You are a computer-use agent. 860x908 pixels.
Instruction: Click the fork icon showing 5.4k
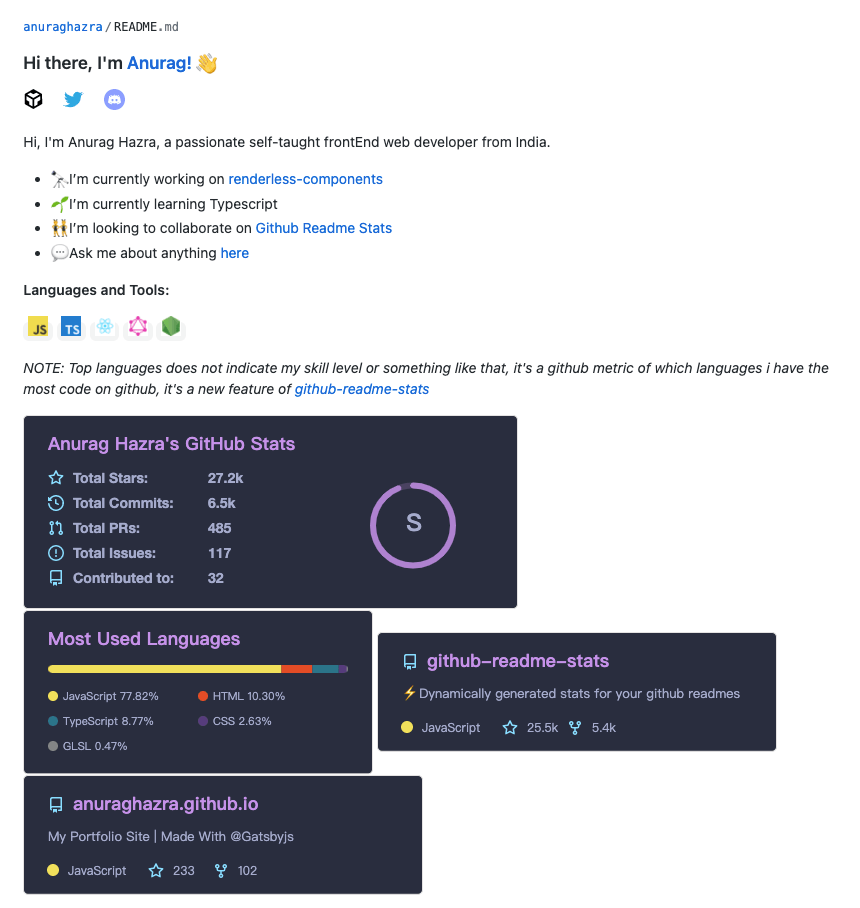pos(575,728)
